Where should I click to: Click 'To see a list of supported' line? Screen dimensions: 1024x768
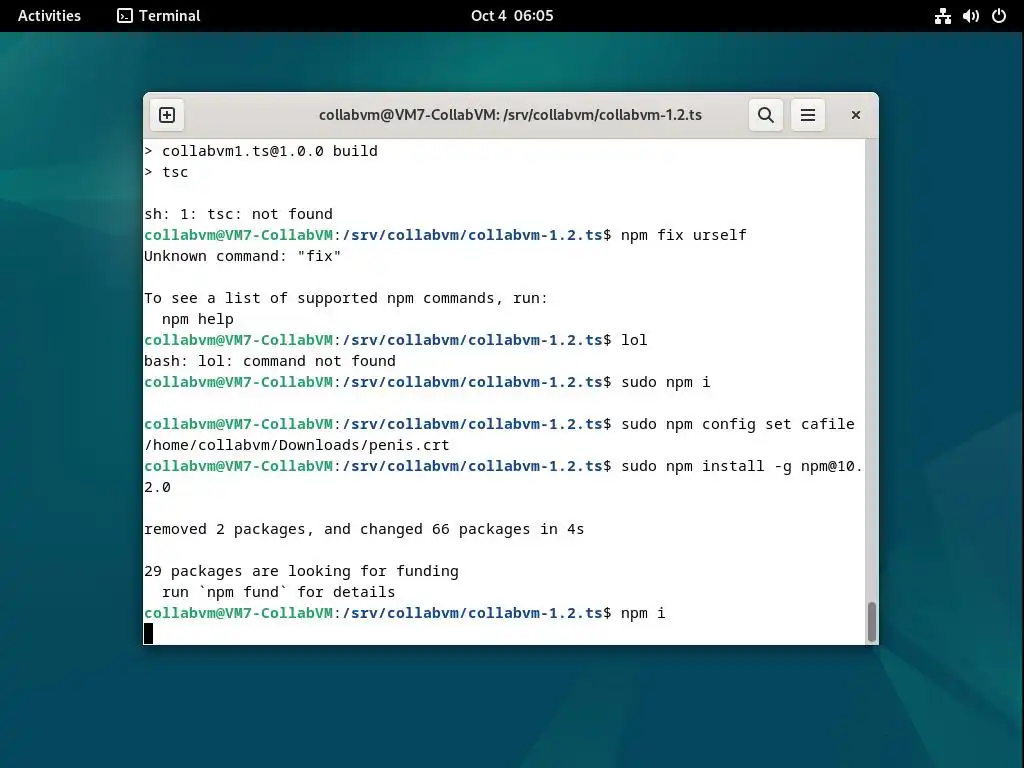pyautogui.click(x=345, y=298)
